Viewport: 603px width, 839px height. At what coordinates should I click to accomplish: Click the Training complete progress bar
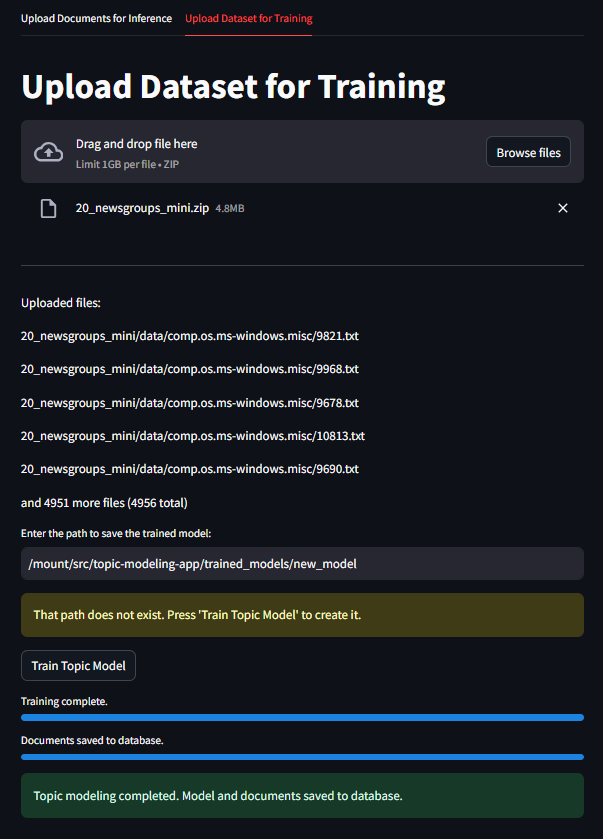[302, 718]
